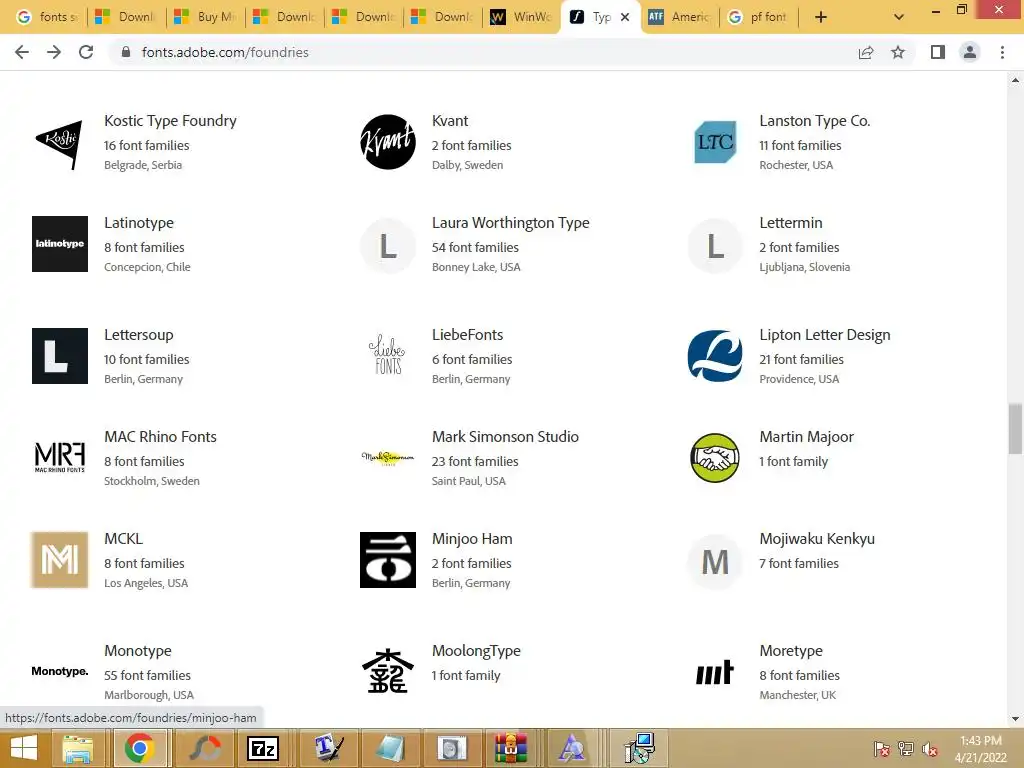Open the LiebeFonts foundry link
Image resolution: width=1024 pixels, height=768 pixels.
tap(467, 335)
